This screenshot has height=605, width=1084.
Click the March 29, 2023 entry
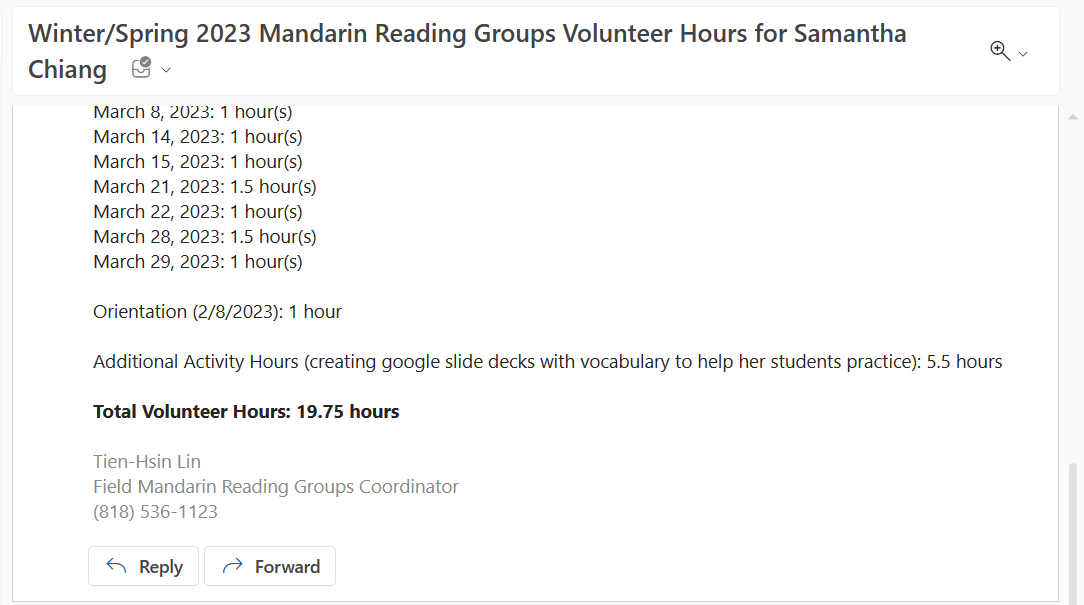pyautogui.click(x=197, y=261)
